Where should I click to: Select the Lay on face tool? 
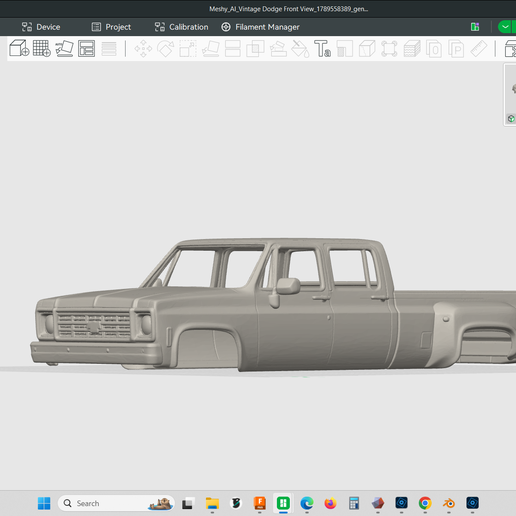tap(211, 49)
